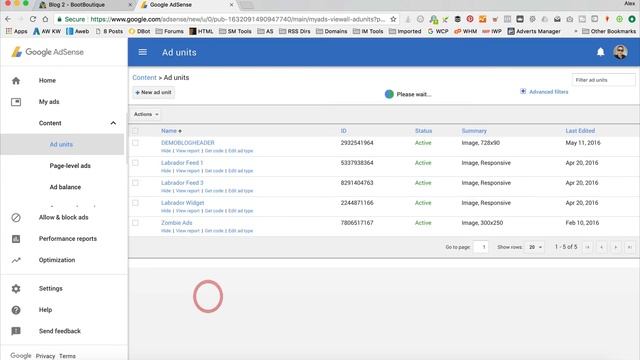Open the Show rows dropdown
640x360 pixels.
535,247
